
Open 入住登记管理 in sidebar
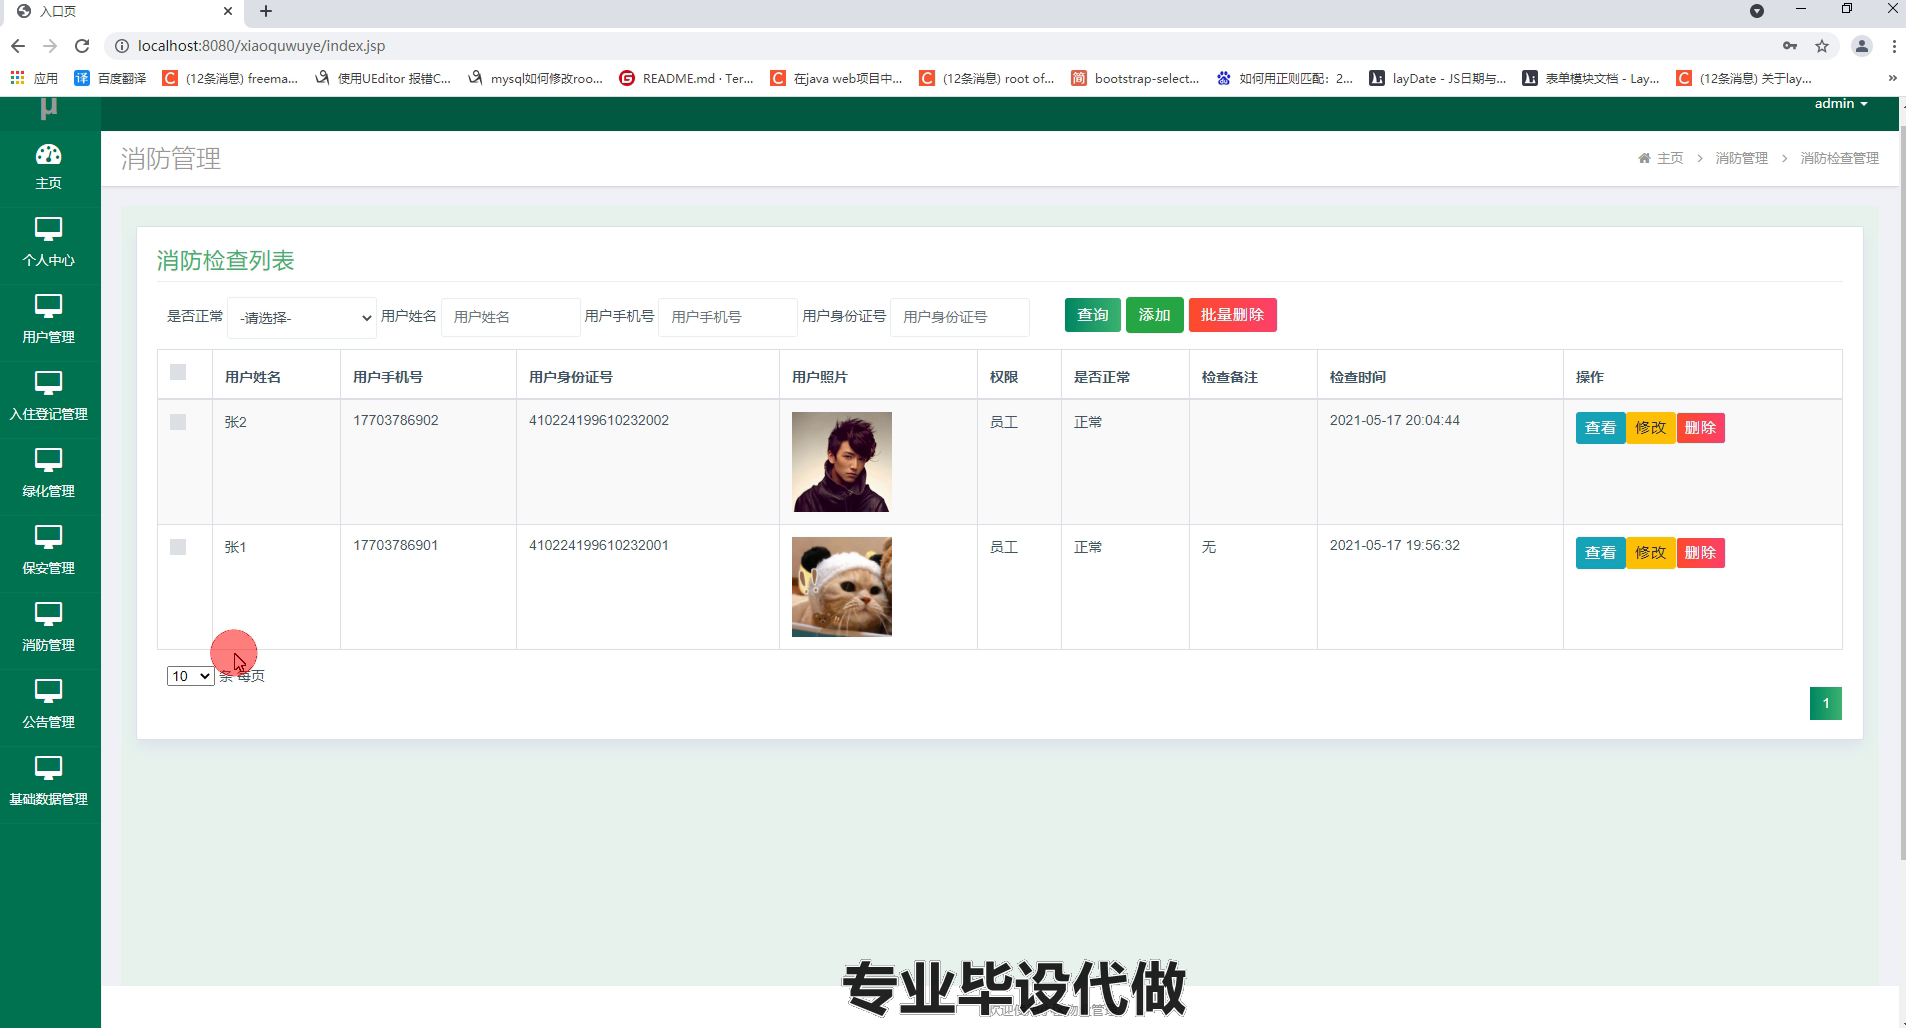(x=48, y=397)
